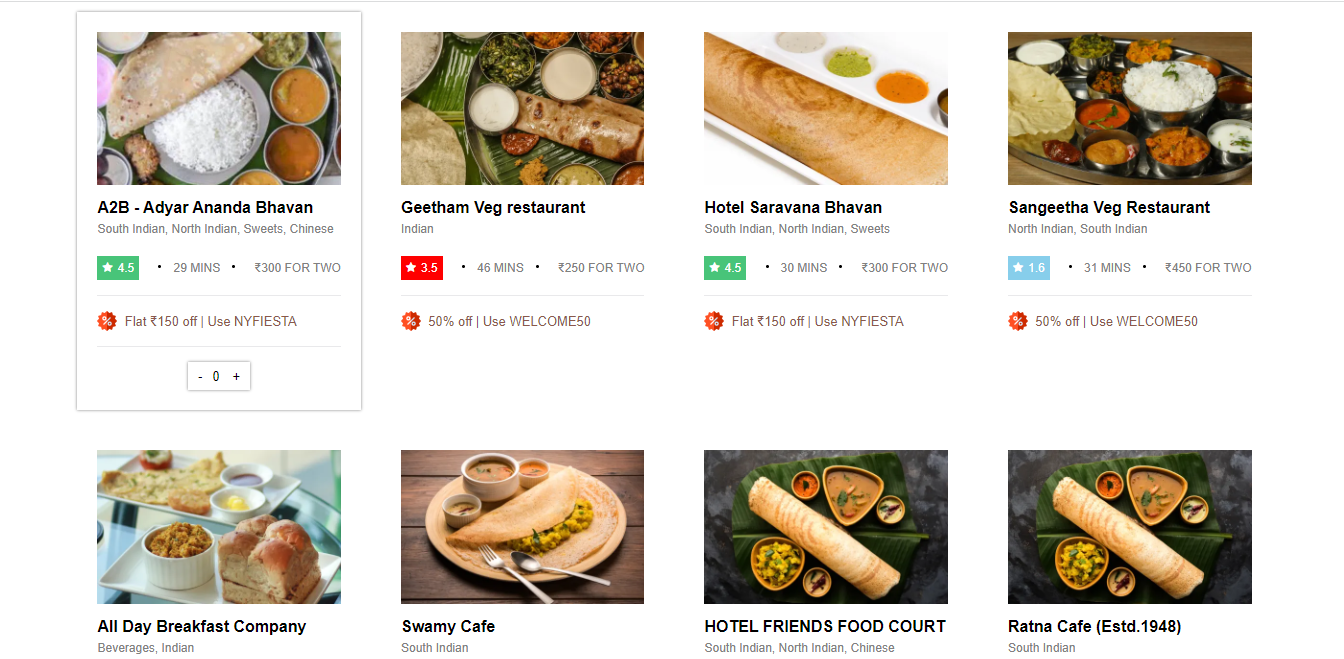Open the Swamy Cafe dosa picture
The width and height of the screenshot is (1344, 659).
[522, 527]
